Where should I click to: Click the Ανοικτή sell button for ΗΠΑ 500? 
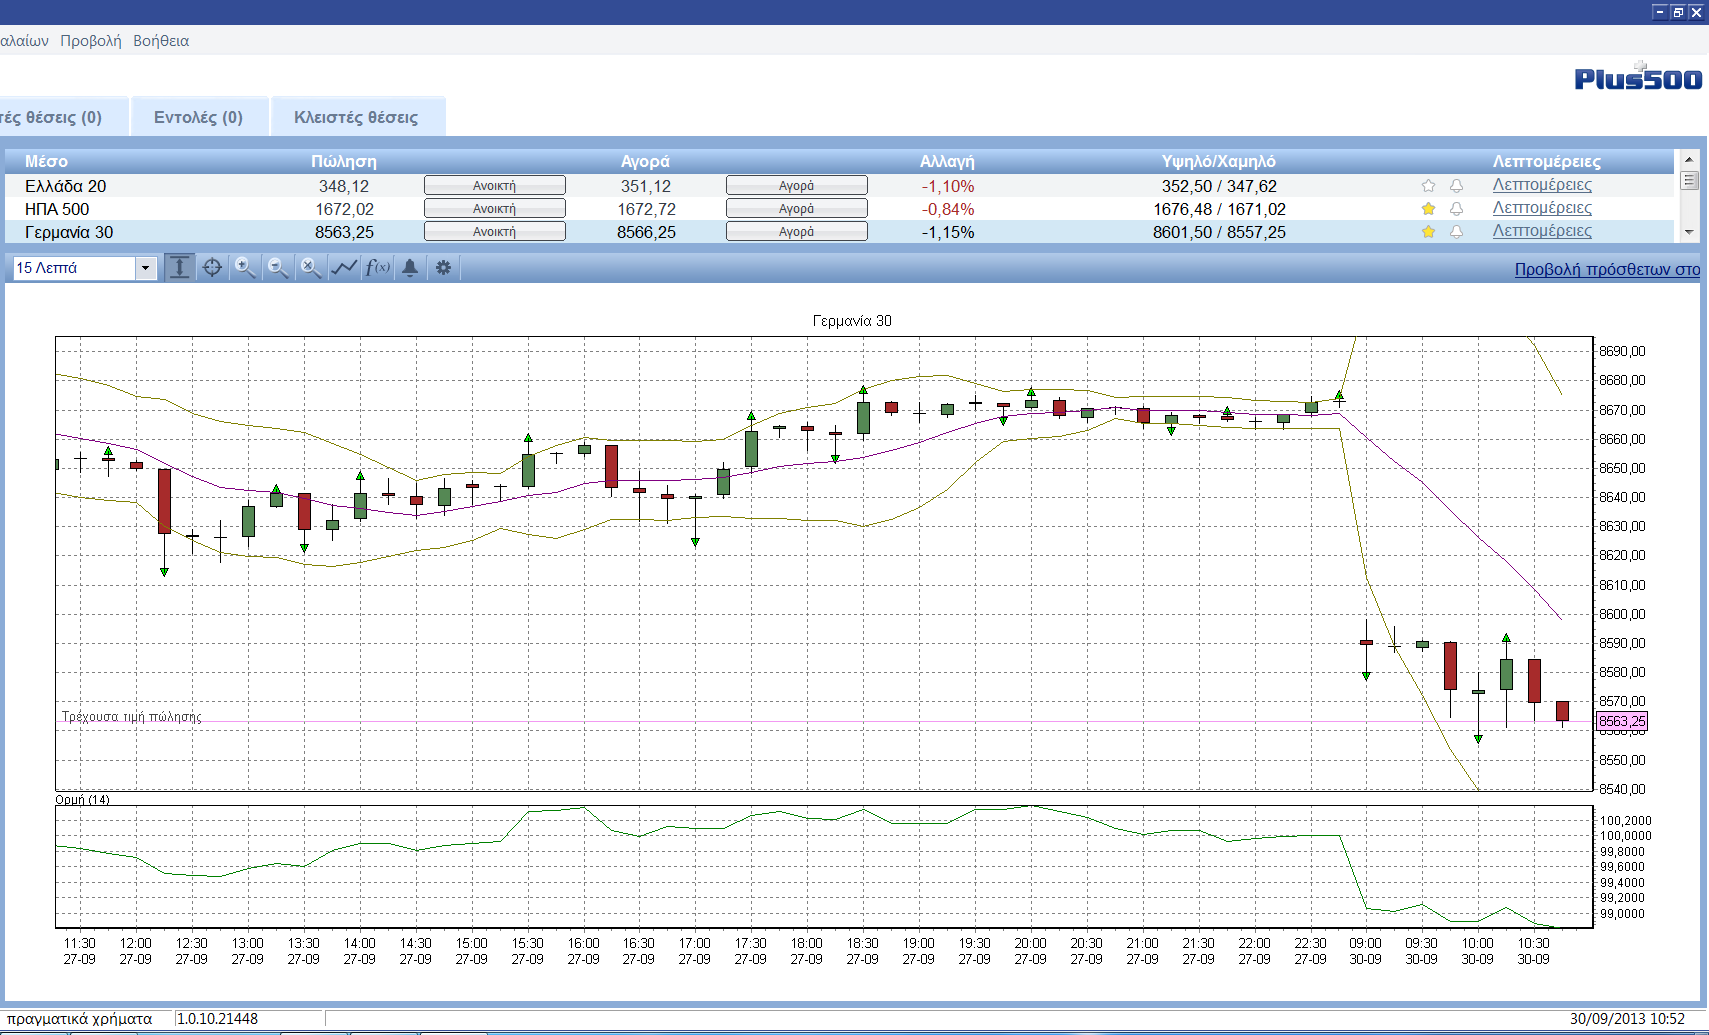point(495,209)
